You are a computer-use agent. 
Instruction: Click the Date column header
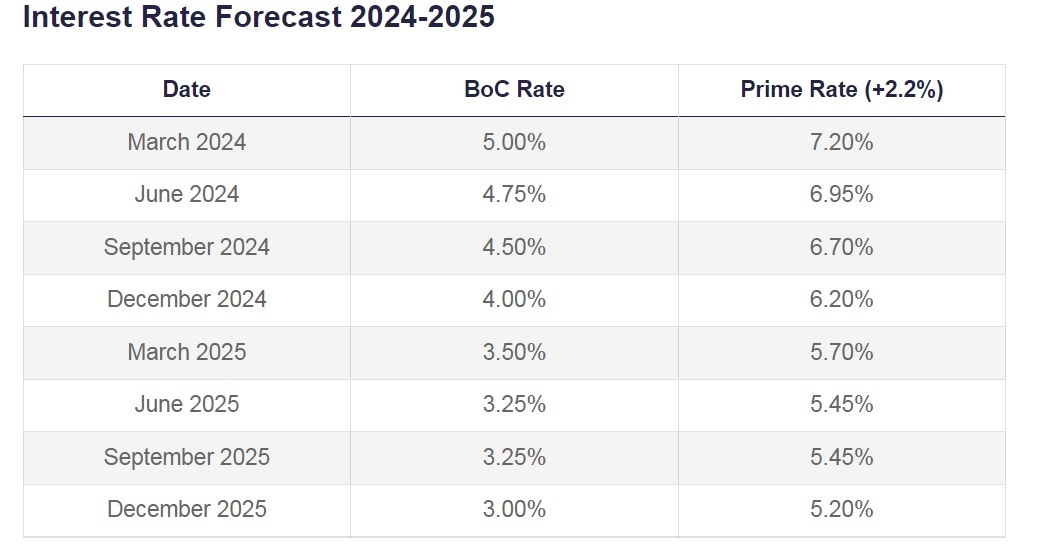(187, 89)
